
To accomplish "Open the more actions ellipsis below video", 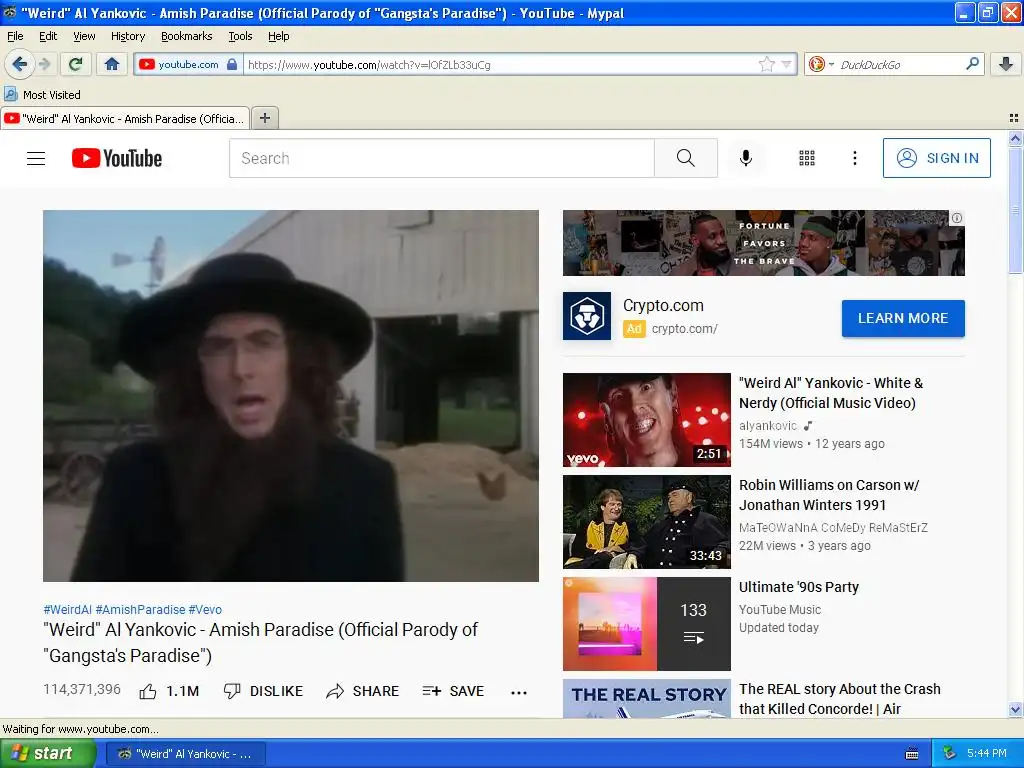I will coord(519,692).
